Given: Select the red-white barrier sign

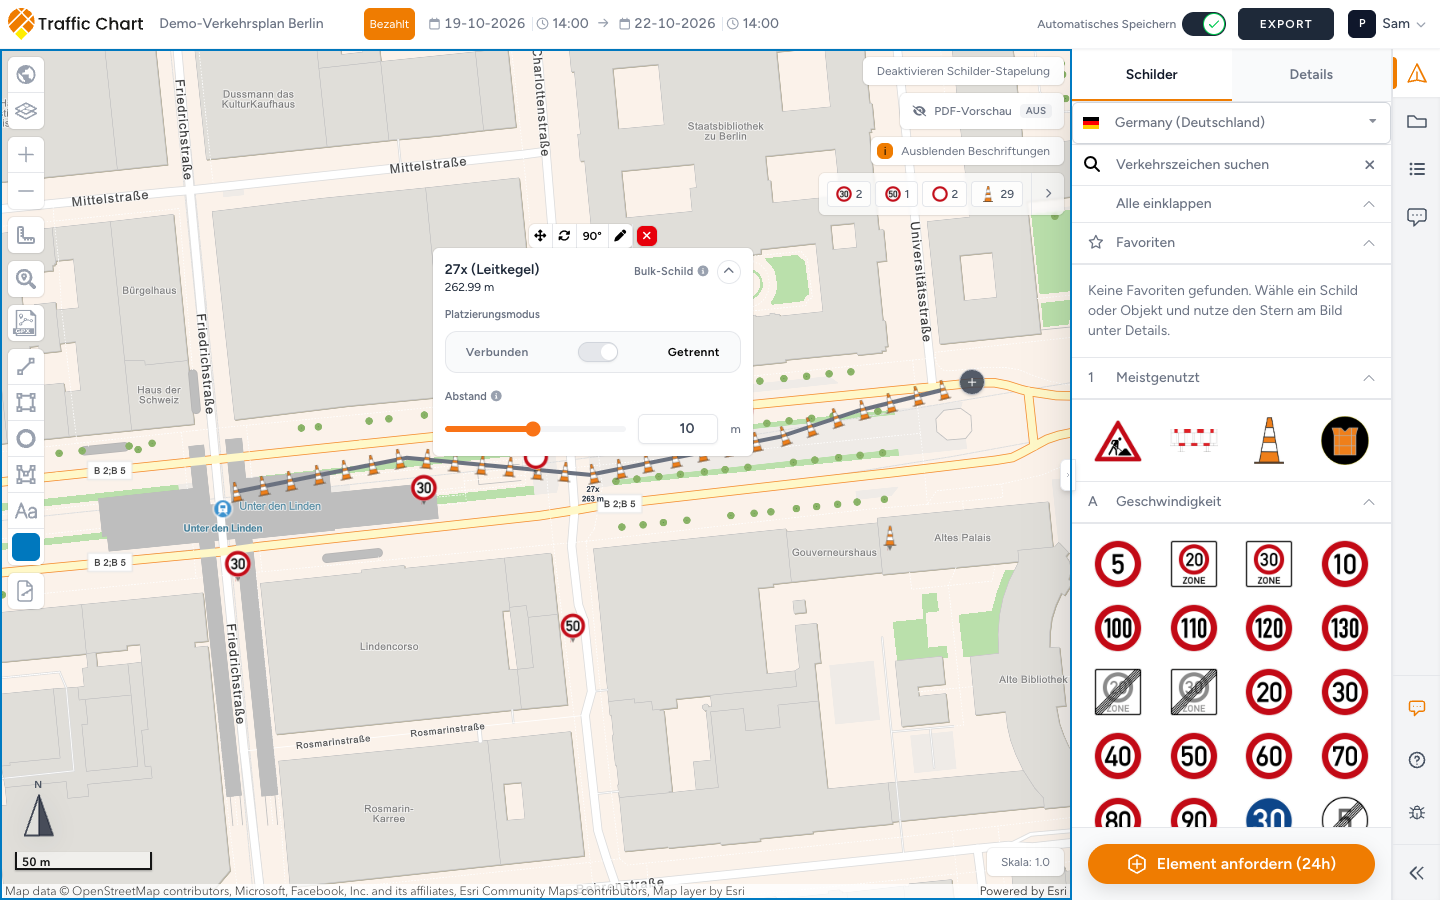Looking at the screenshot, I should tap(1194, 441).
